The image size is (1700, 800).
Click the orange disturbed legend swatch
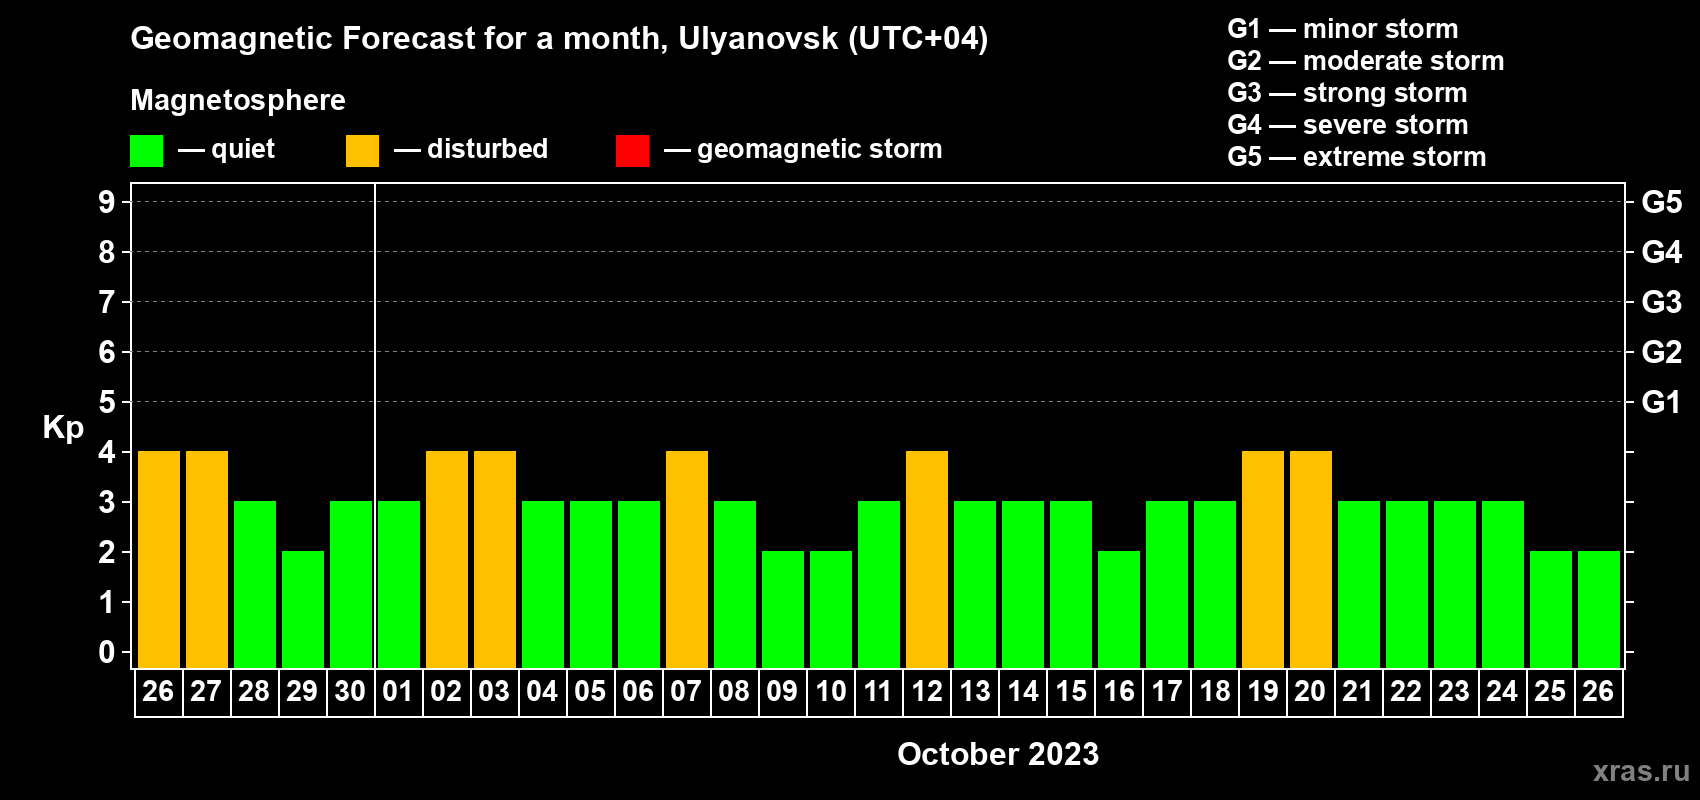362,151
